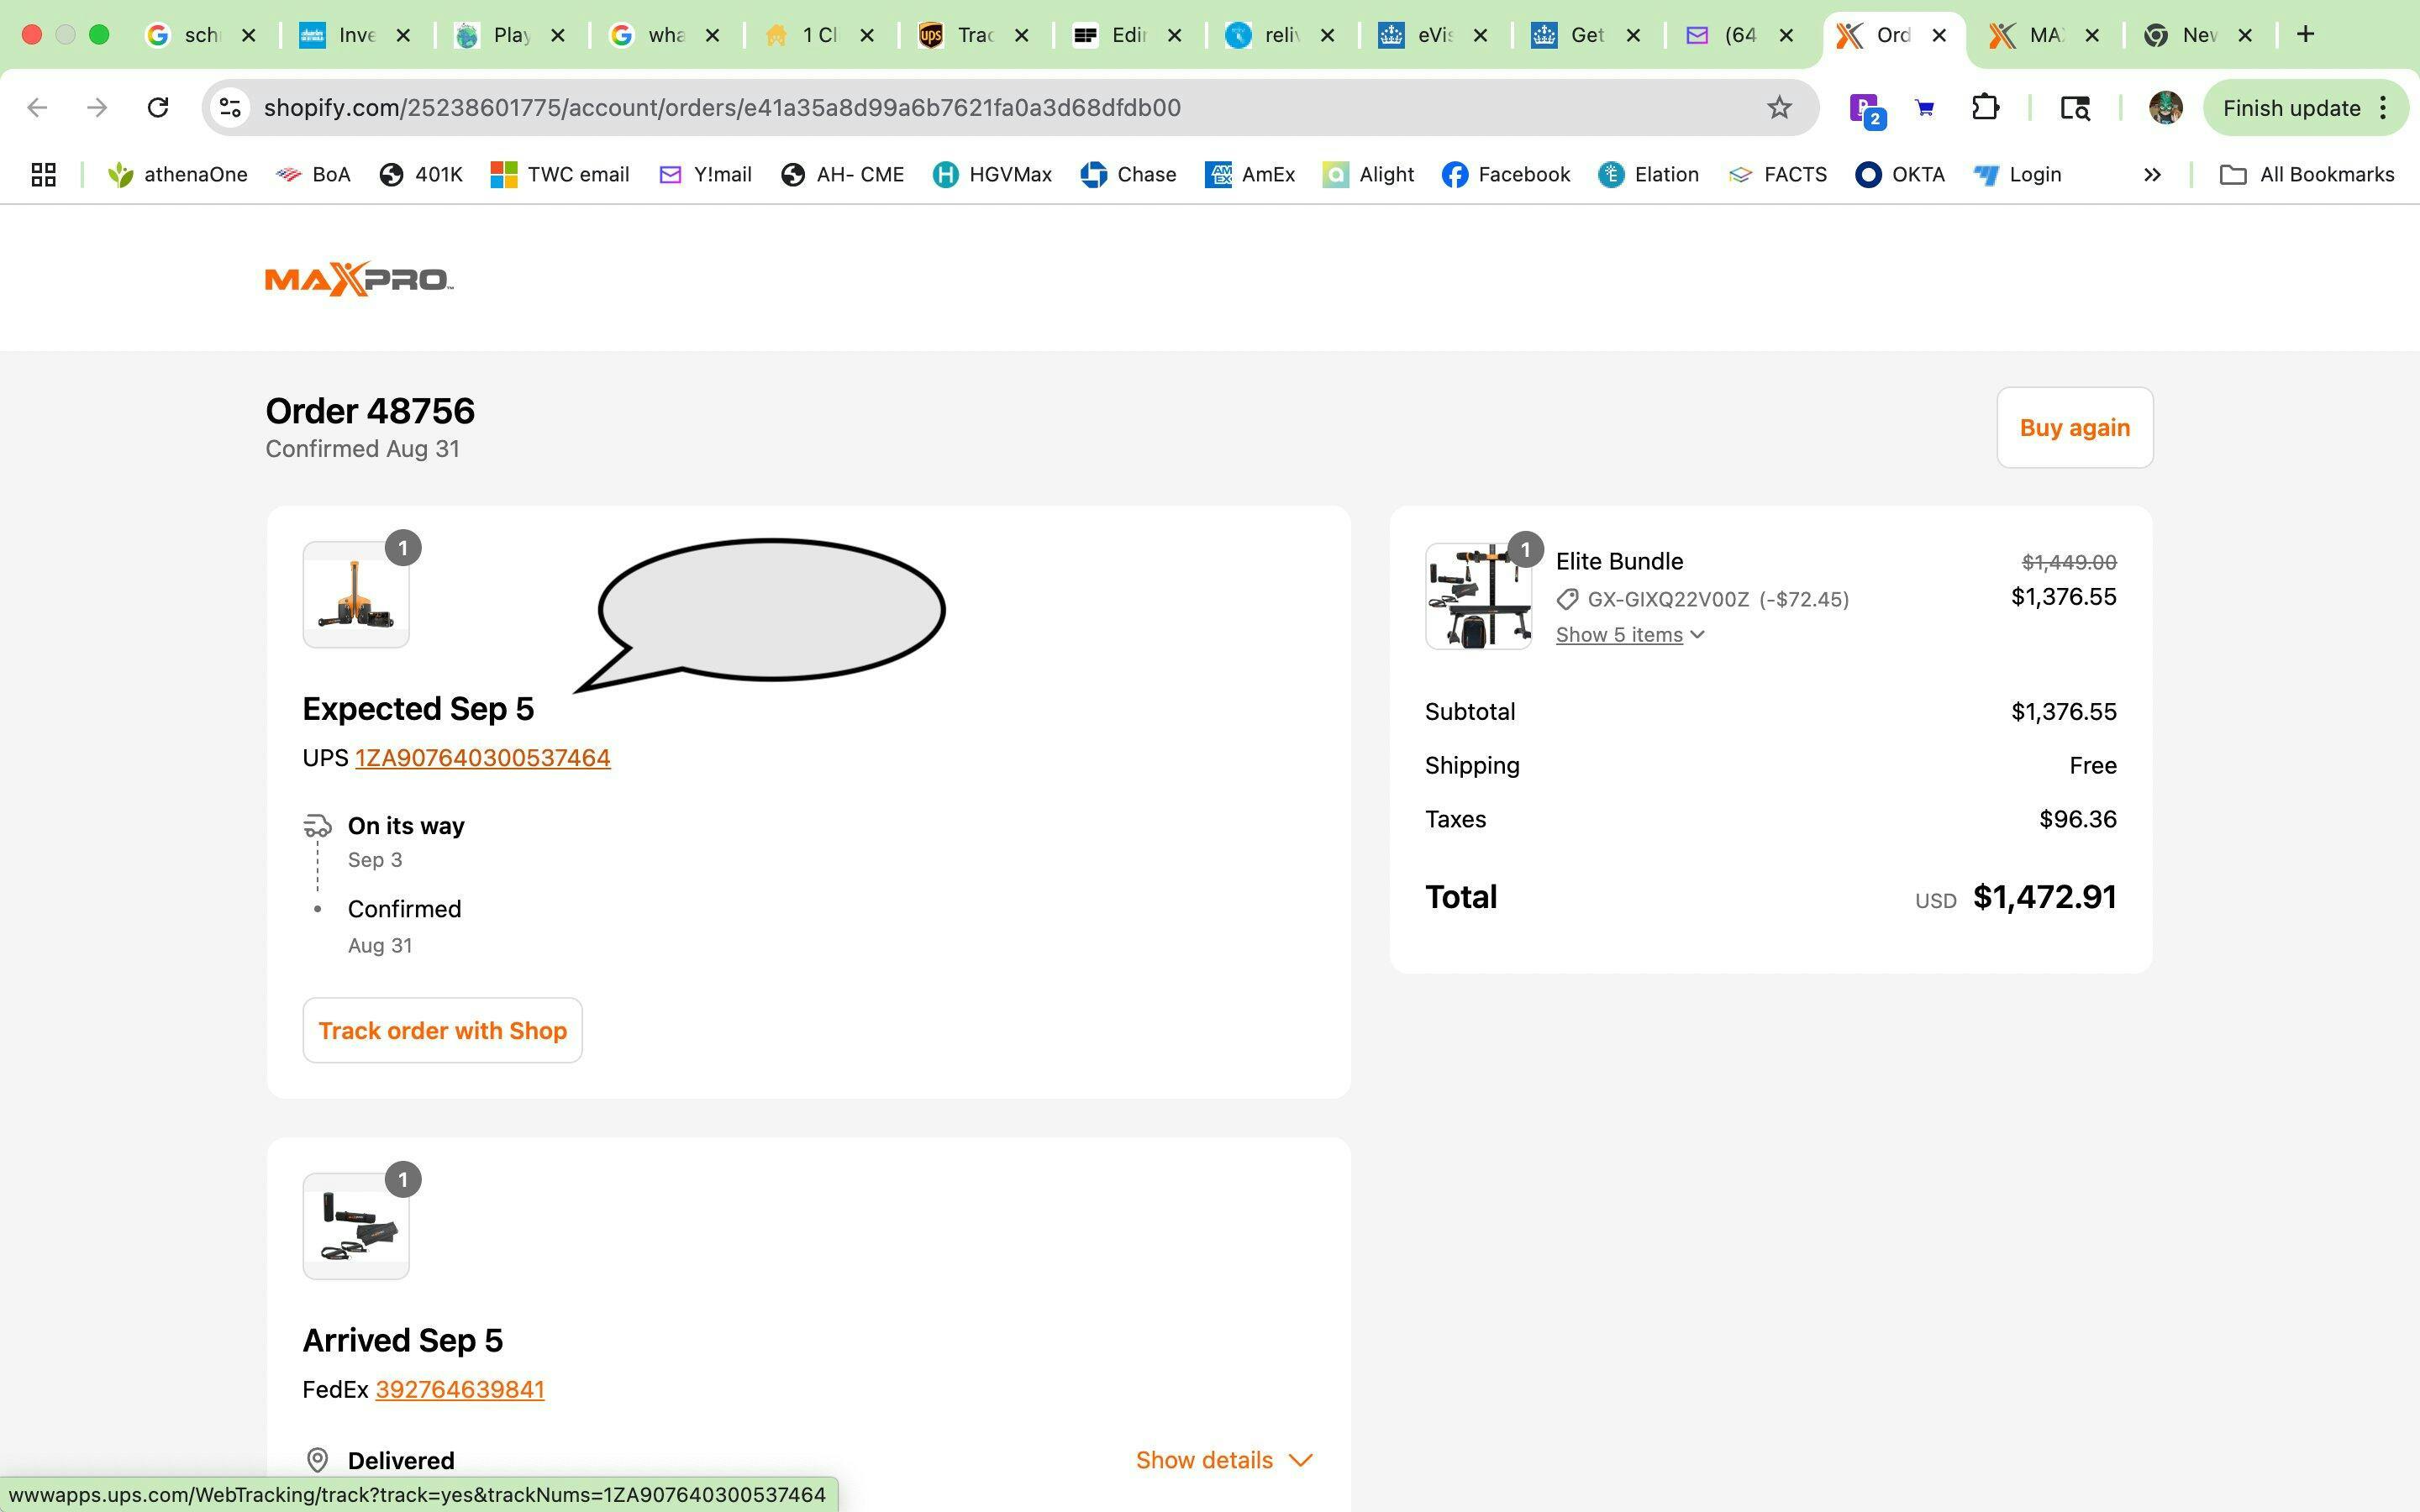Switch to the first Google 'sch' tab
The image size is (2420, 1512).
200,35
